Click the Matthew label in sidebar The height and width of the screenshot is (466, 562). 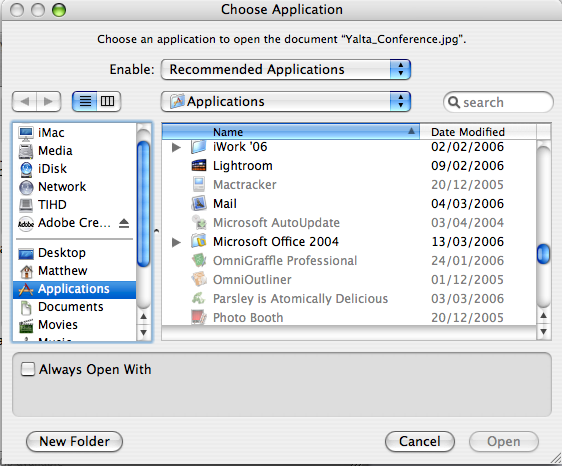pyautogui.click(x=63, y=271)
